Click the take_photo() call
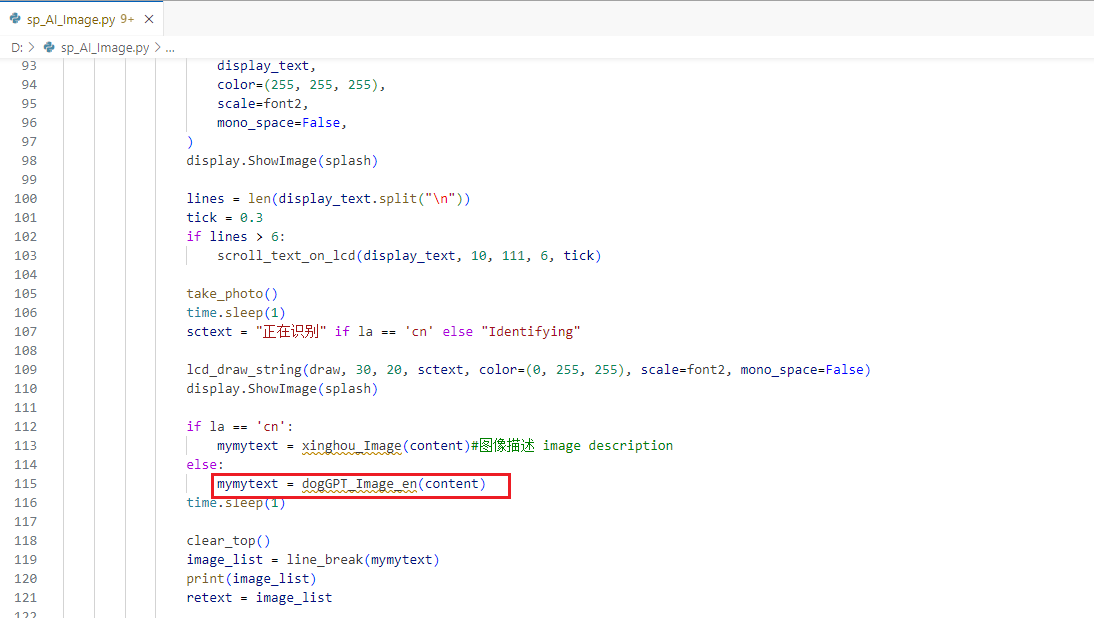This screenshot has width=1094, height=618. tap(232, 294)
